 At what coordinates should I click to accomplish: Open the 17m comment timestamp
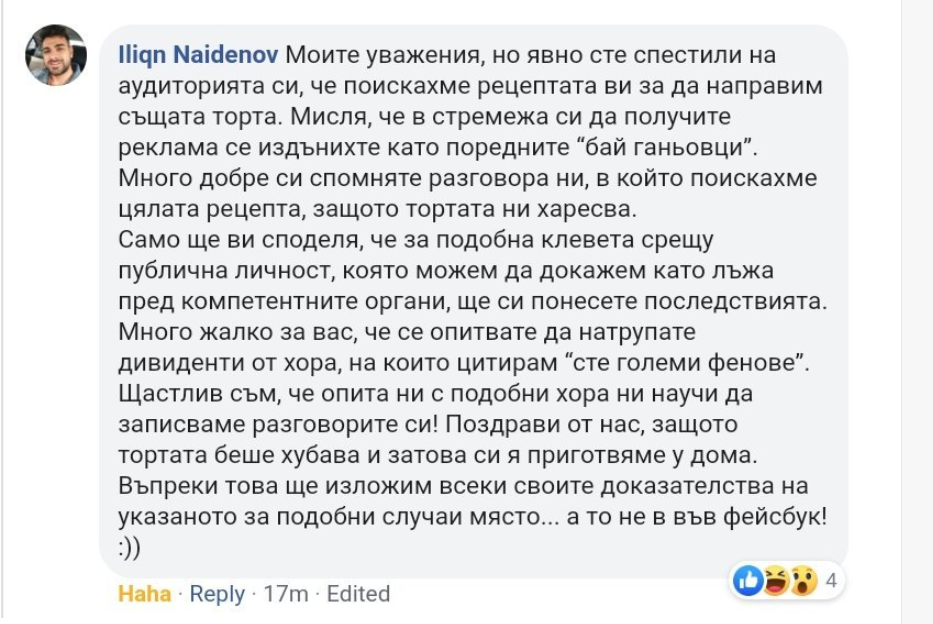286,593
